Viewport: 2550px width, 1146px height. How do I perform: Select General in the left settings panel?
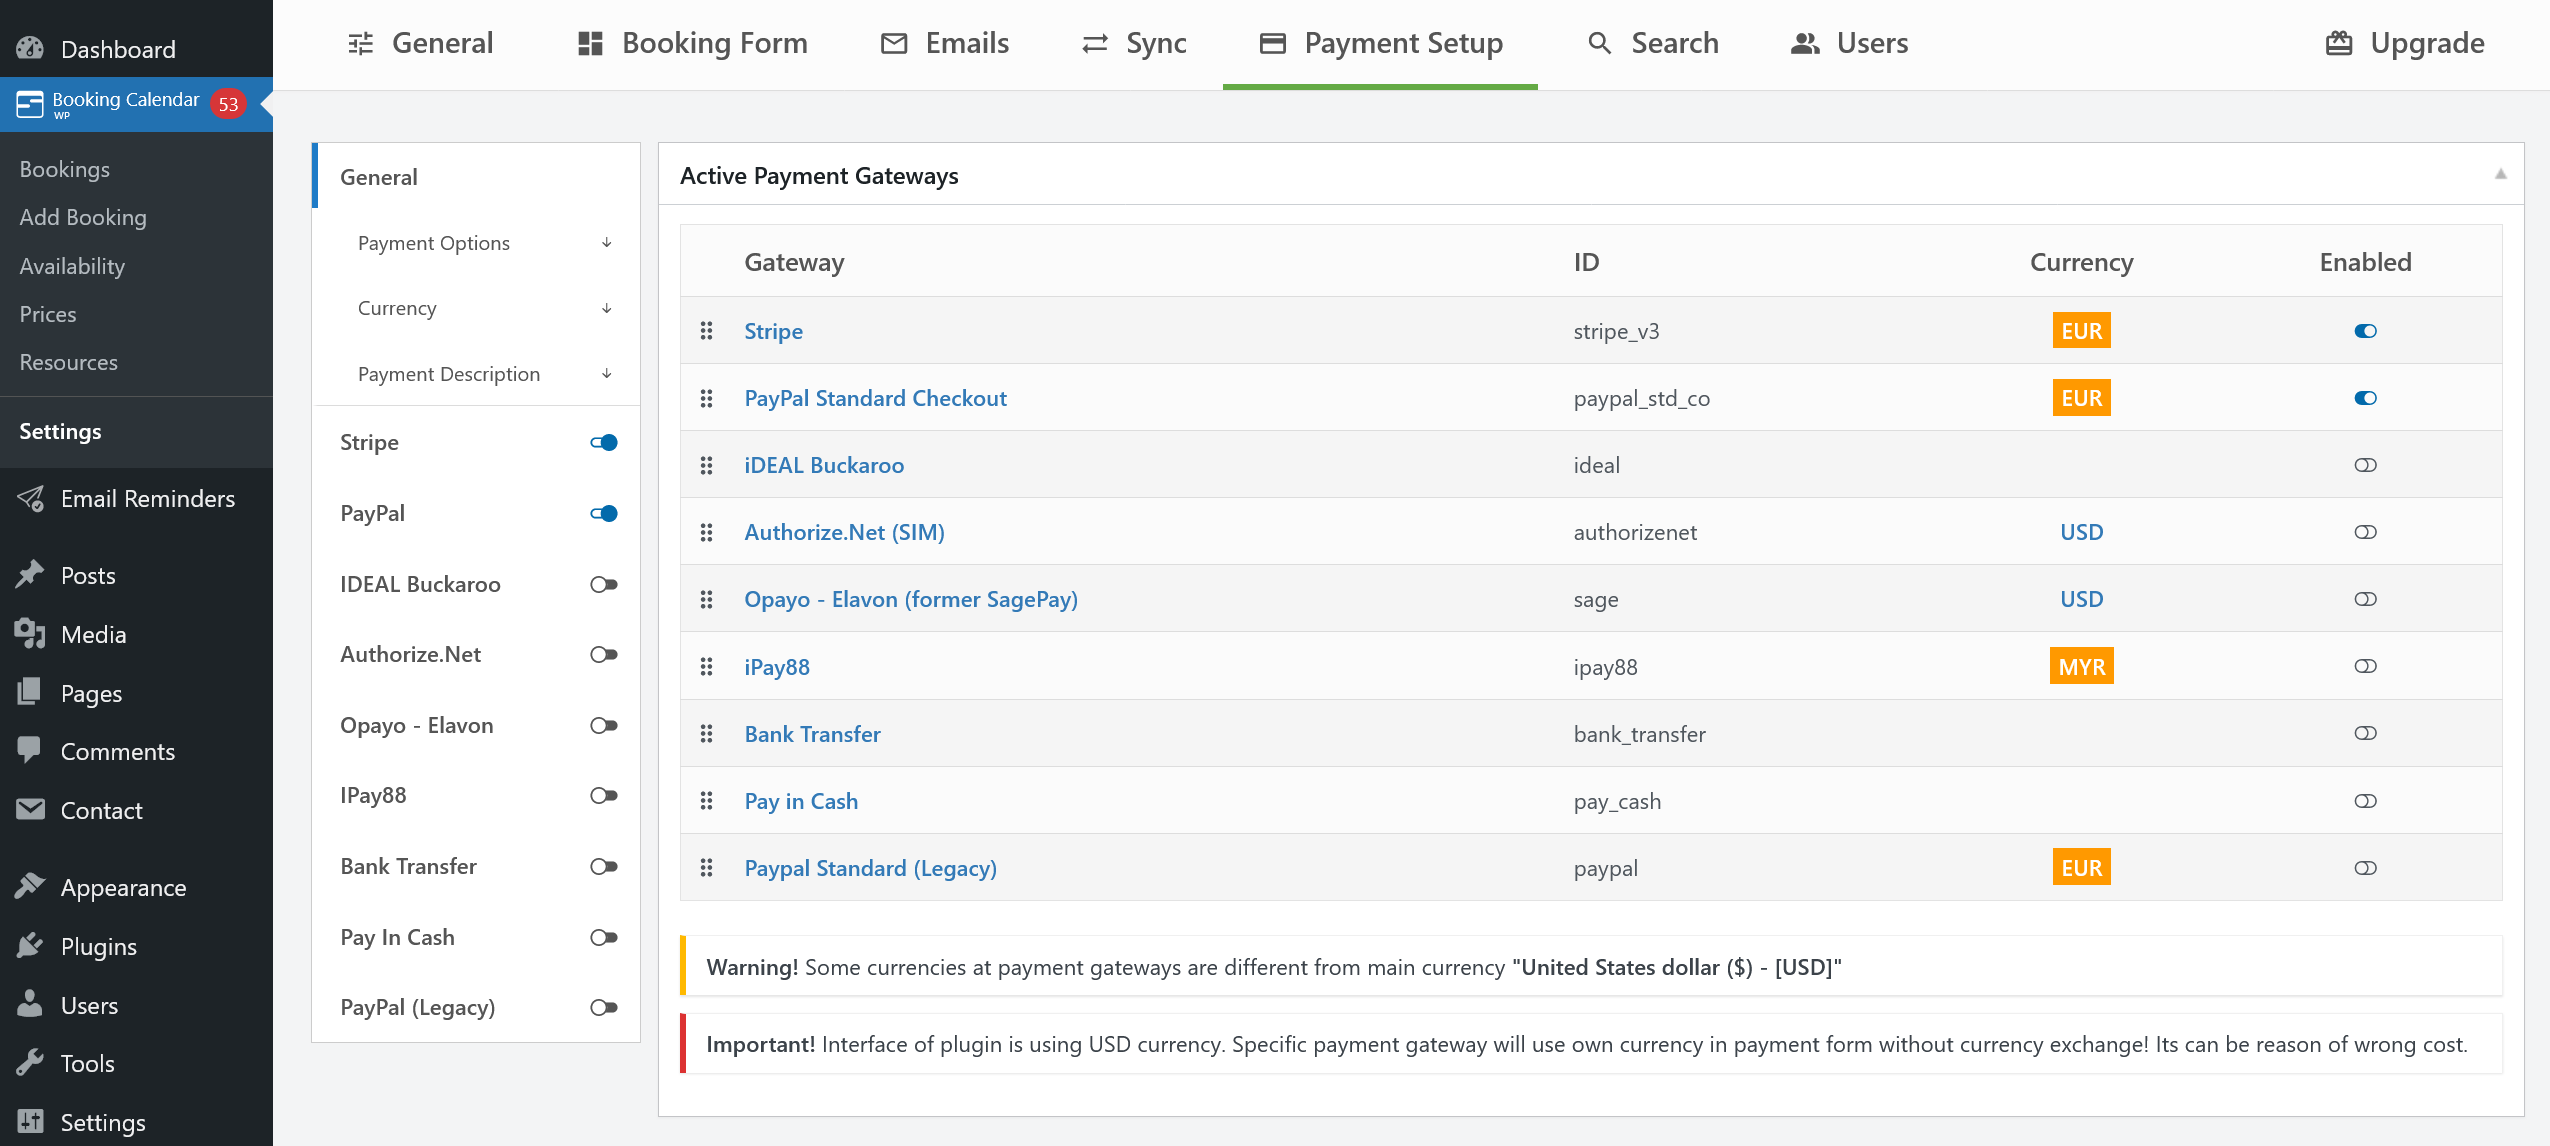pos(476,177)
